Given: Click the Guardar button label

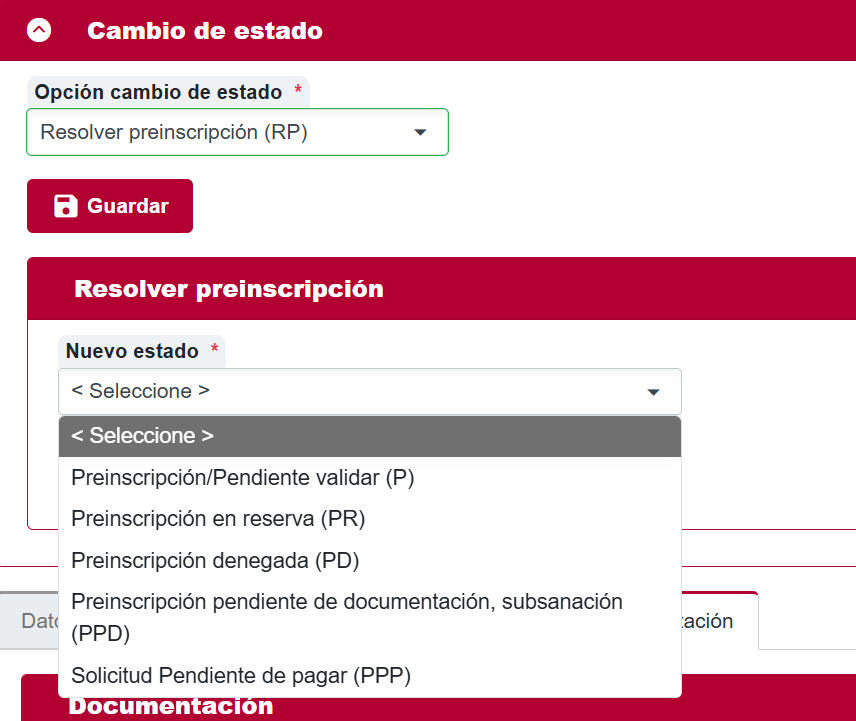Looking at the screenshot, I should coord(128,206).
